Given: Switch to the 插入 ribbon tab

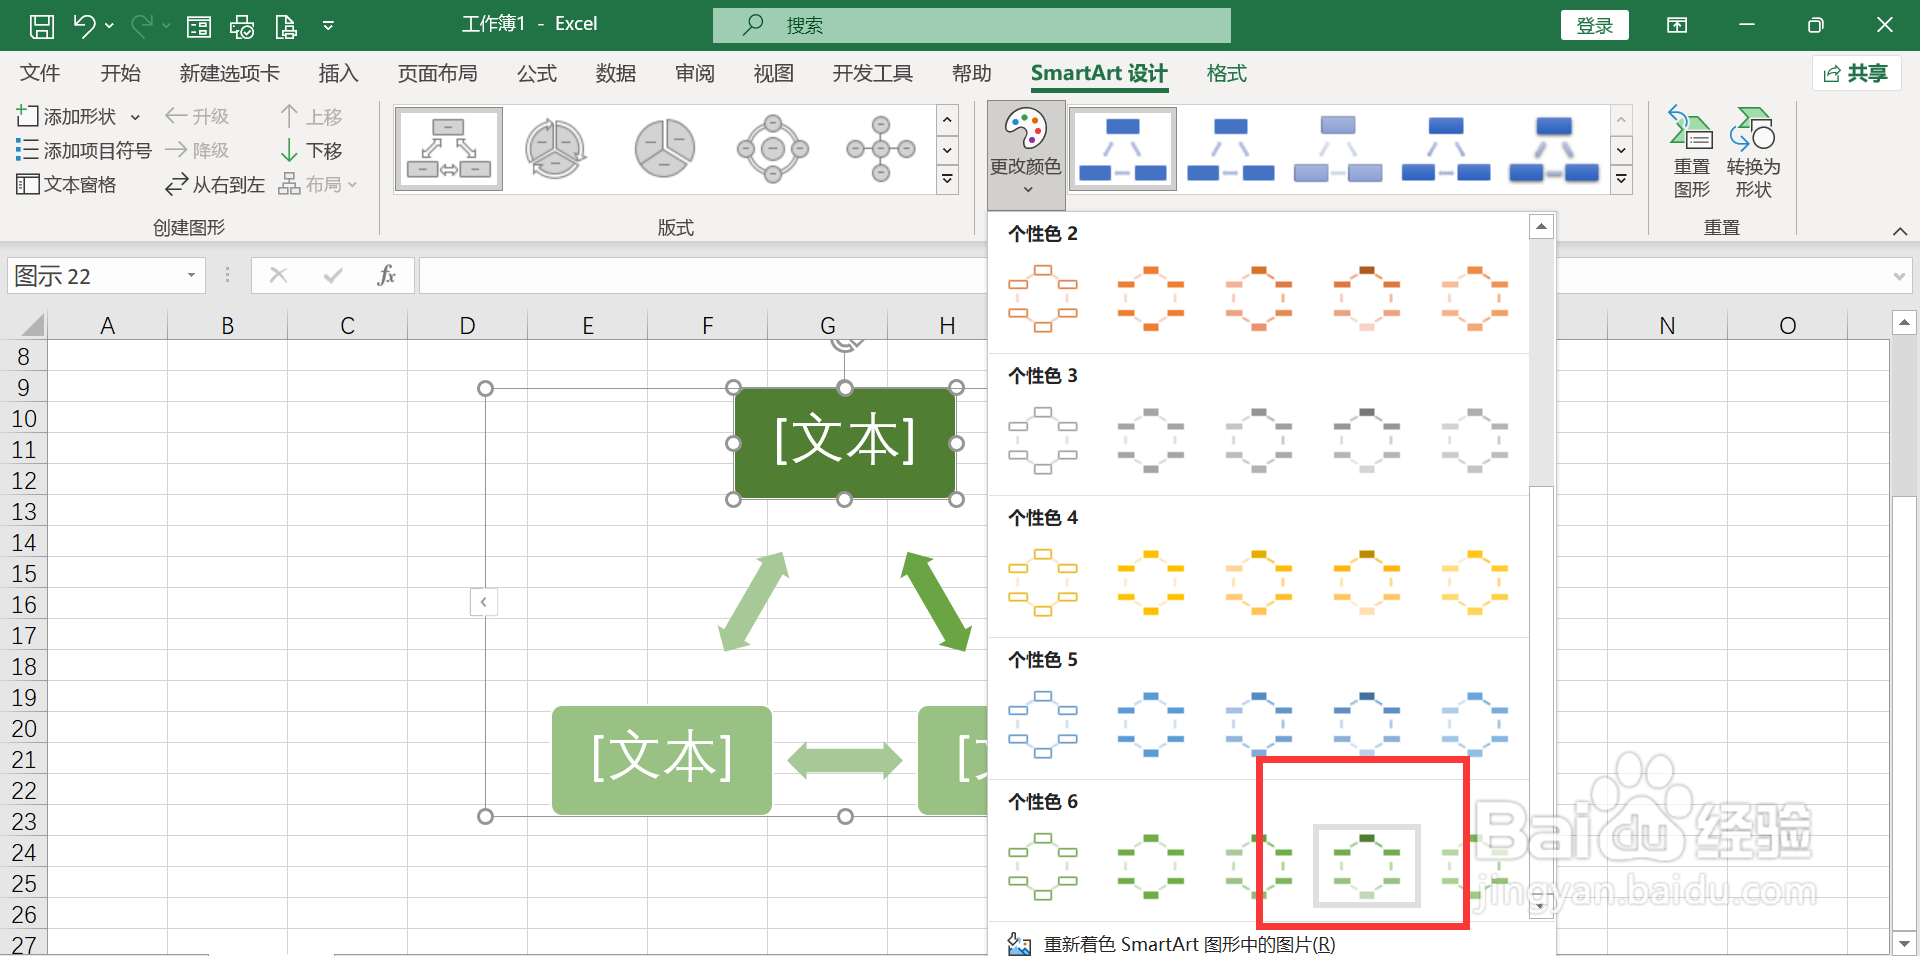Looking at the screenshot, I should [x=337, y=73].
